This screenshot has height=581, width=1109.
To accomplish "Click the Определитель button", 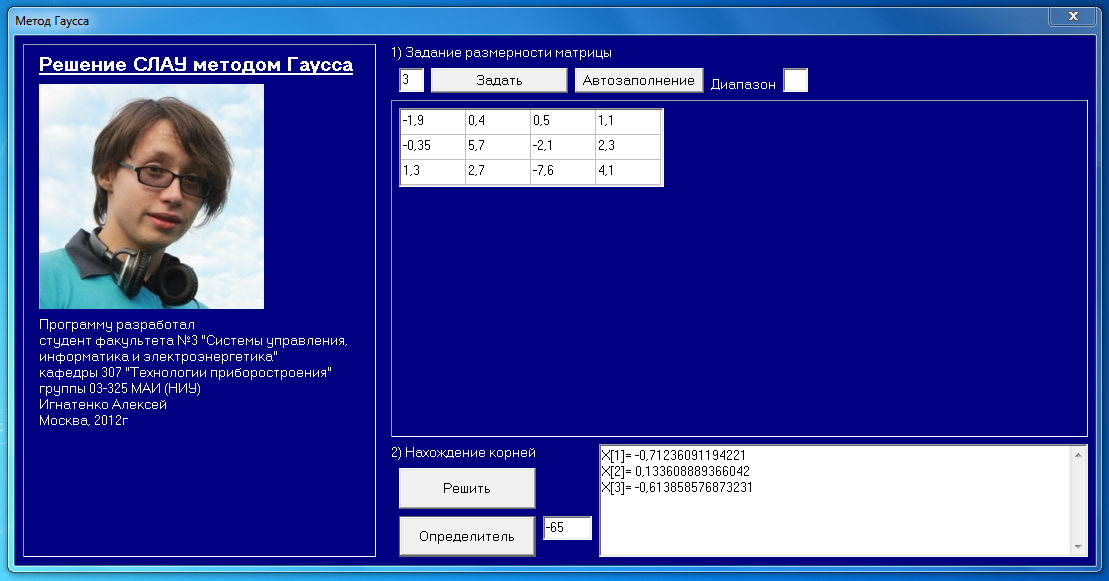I will click(467, 536).
